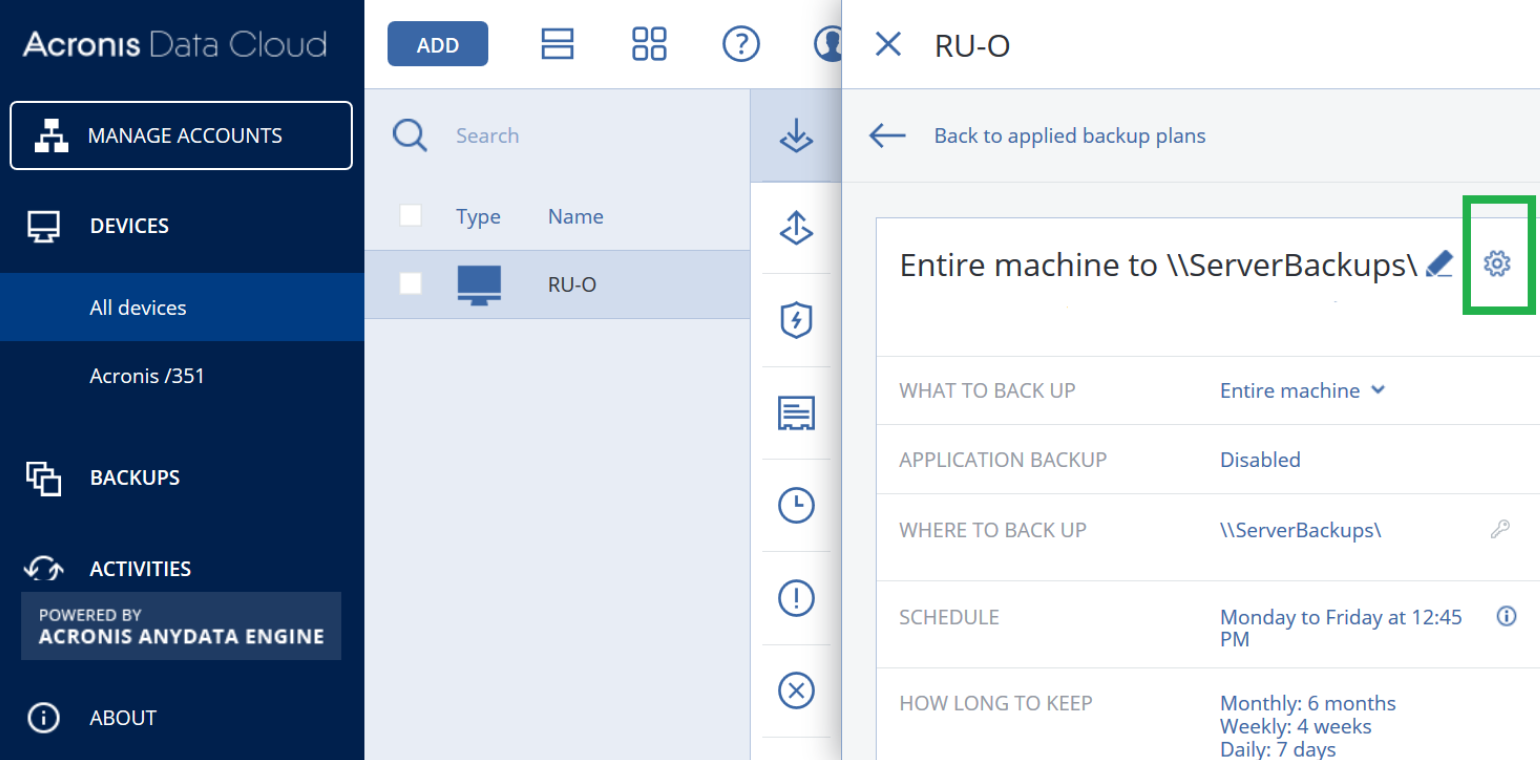This screenshot has height=760, width=1540.
Task: Close the RU-O panel
Action: point(888,44)
